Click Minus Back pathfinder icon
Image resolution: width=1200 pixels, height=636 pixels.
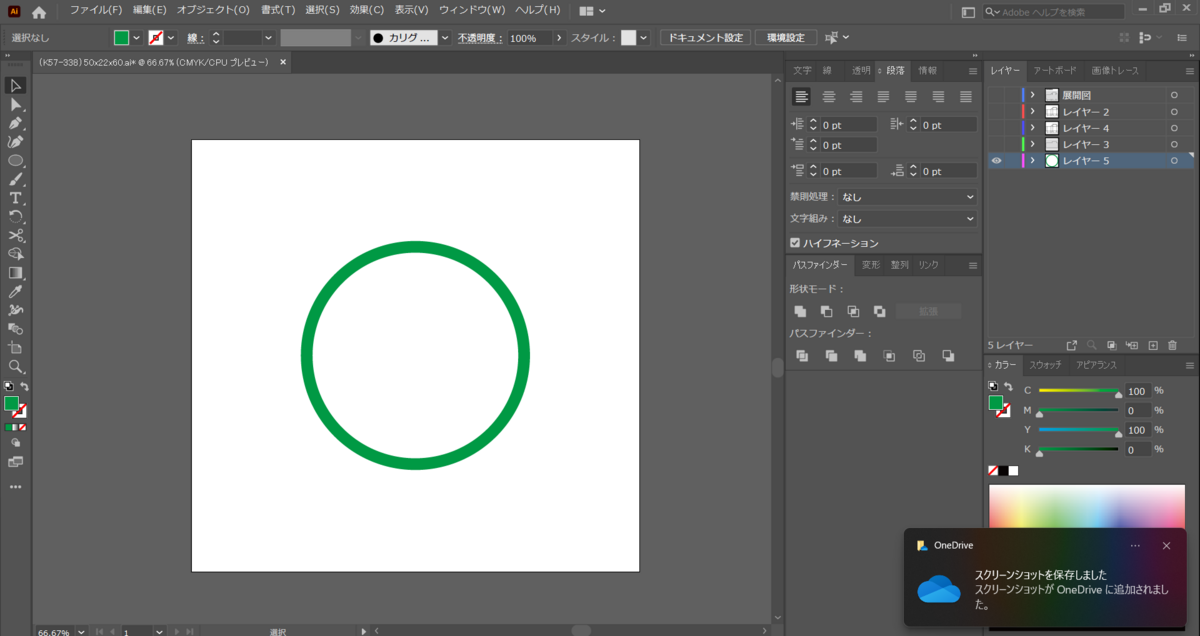(948, 356)
